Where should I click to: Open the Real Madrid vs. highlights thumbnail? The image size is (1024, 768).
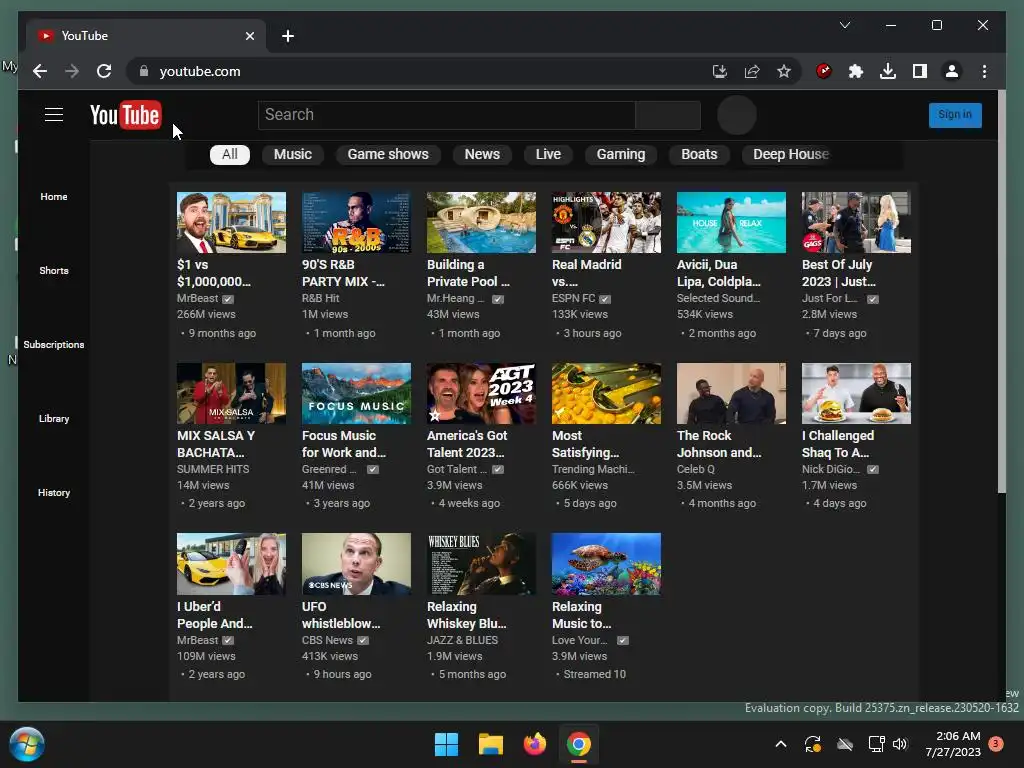pos(606,222)
